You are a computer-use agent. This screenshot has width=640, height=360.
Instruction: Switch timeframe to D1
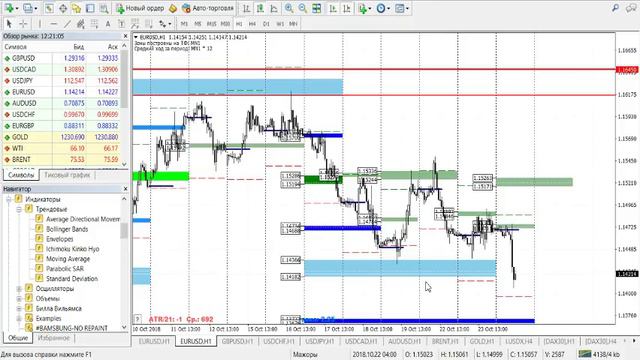click(266, 24)
